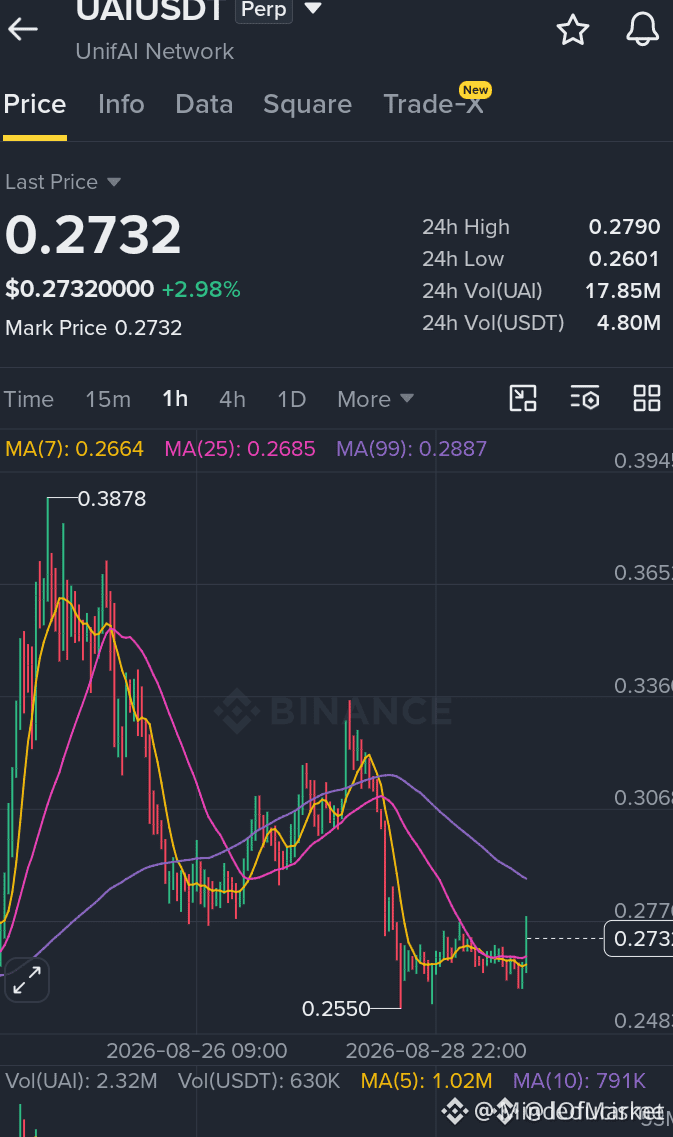Open the Square tab
The width and height of the screenshot is (673, 1137).
307,104
